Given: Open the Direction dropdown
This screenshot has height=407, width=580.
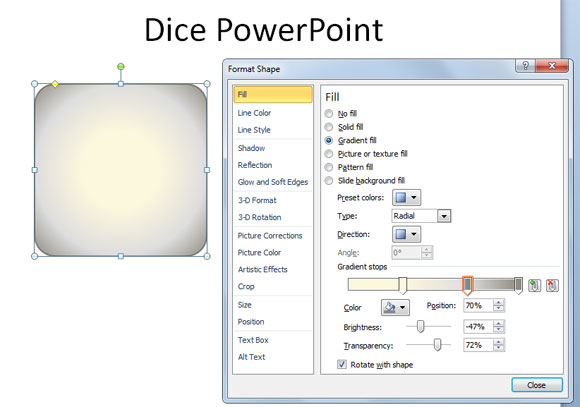Looking at the screenshot, I should coord(406,234).
